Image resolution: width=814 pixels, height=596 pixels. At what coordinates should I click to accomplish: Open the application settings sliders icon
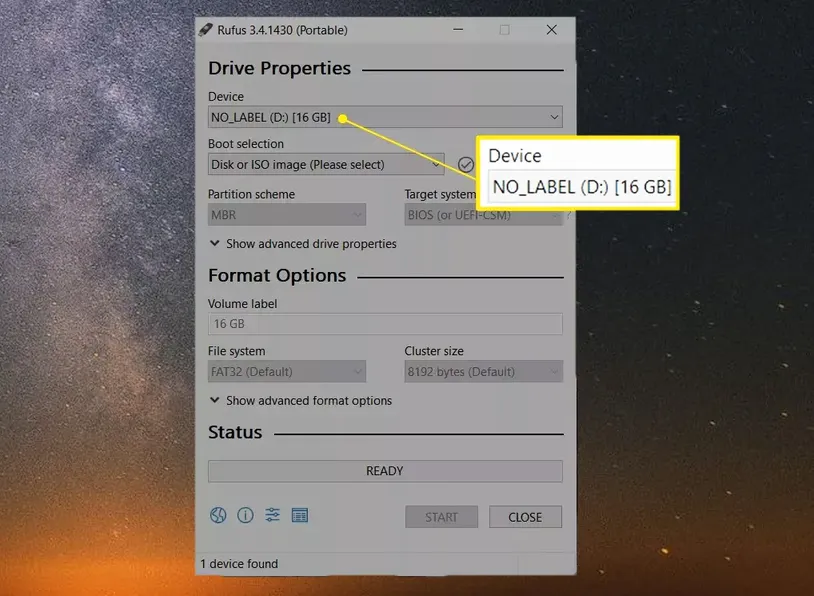(272, 515)
